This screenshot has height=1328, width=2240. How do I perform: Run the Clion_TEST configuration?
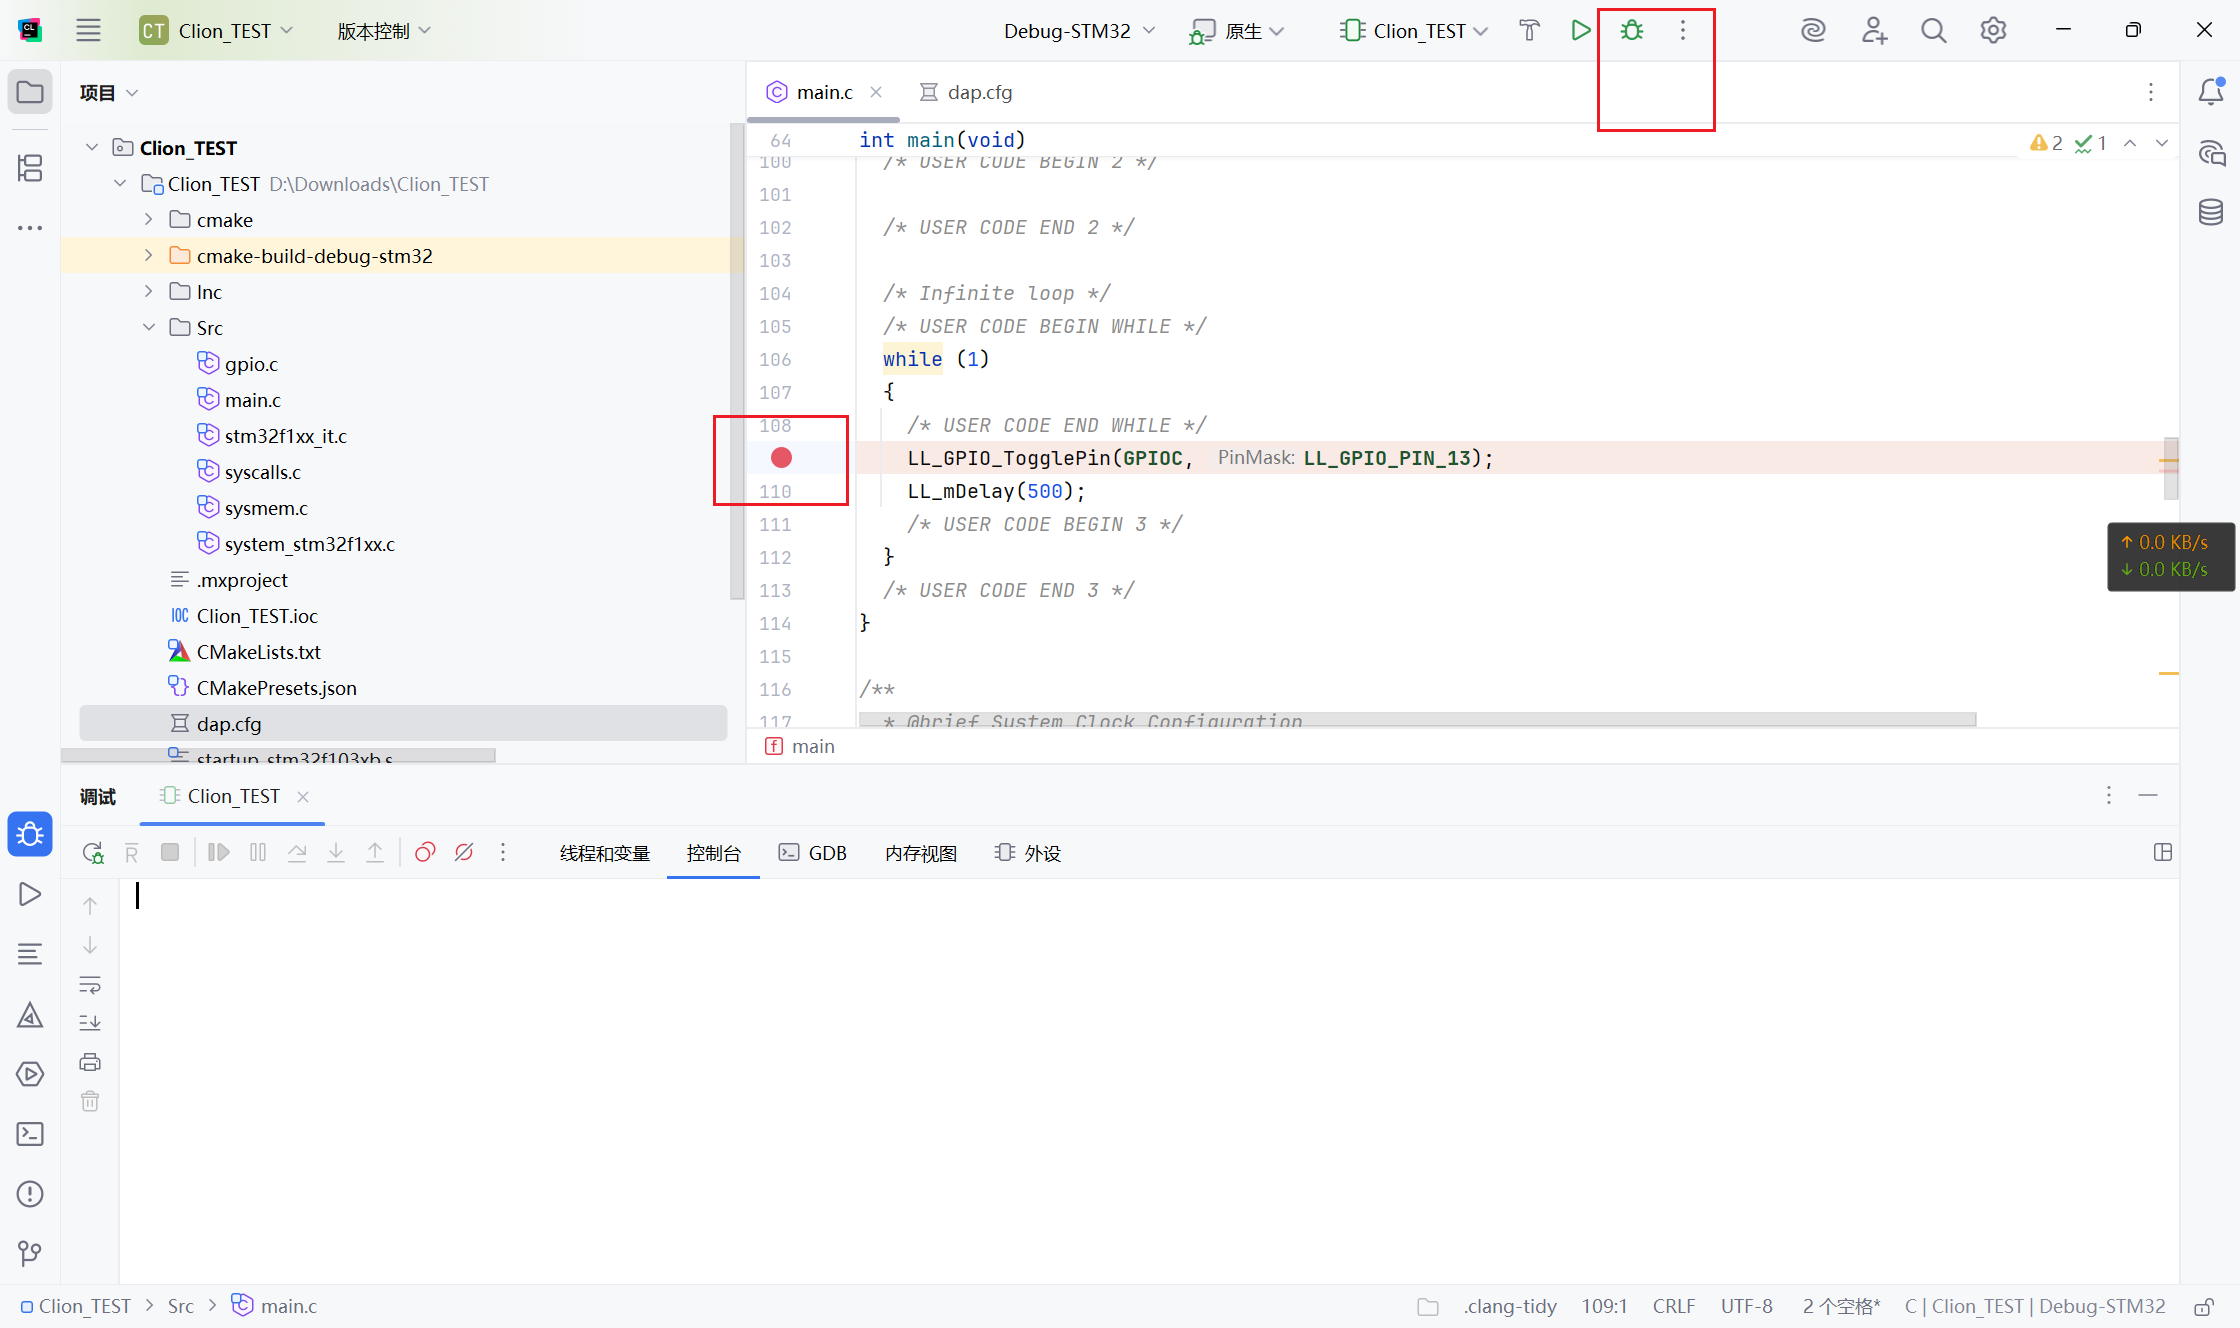point(1580,31)
